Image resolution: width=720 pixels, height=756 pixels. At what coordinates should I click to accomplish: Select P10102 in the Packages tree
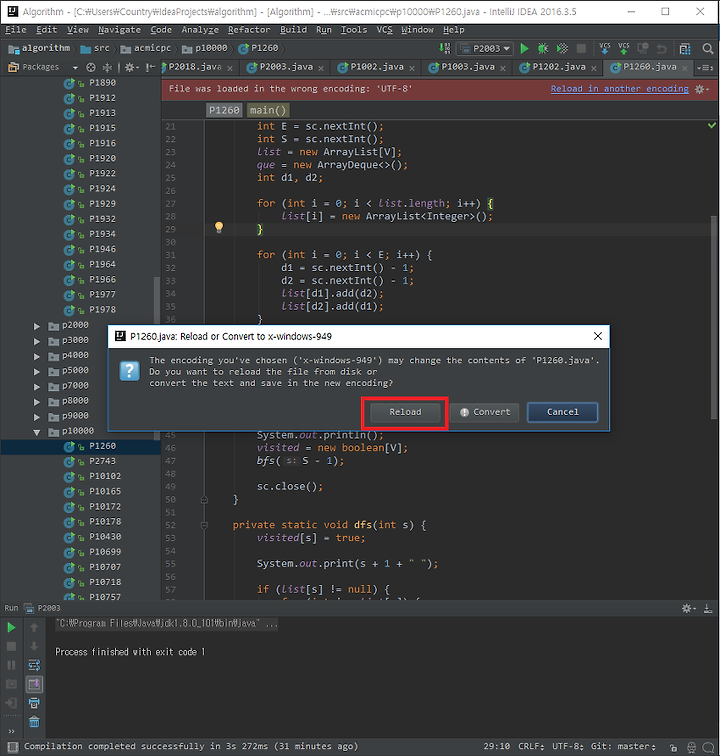(105, 476)
